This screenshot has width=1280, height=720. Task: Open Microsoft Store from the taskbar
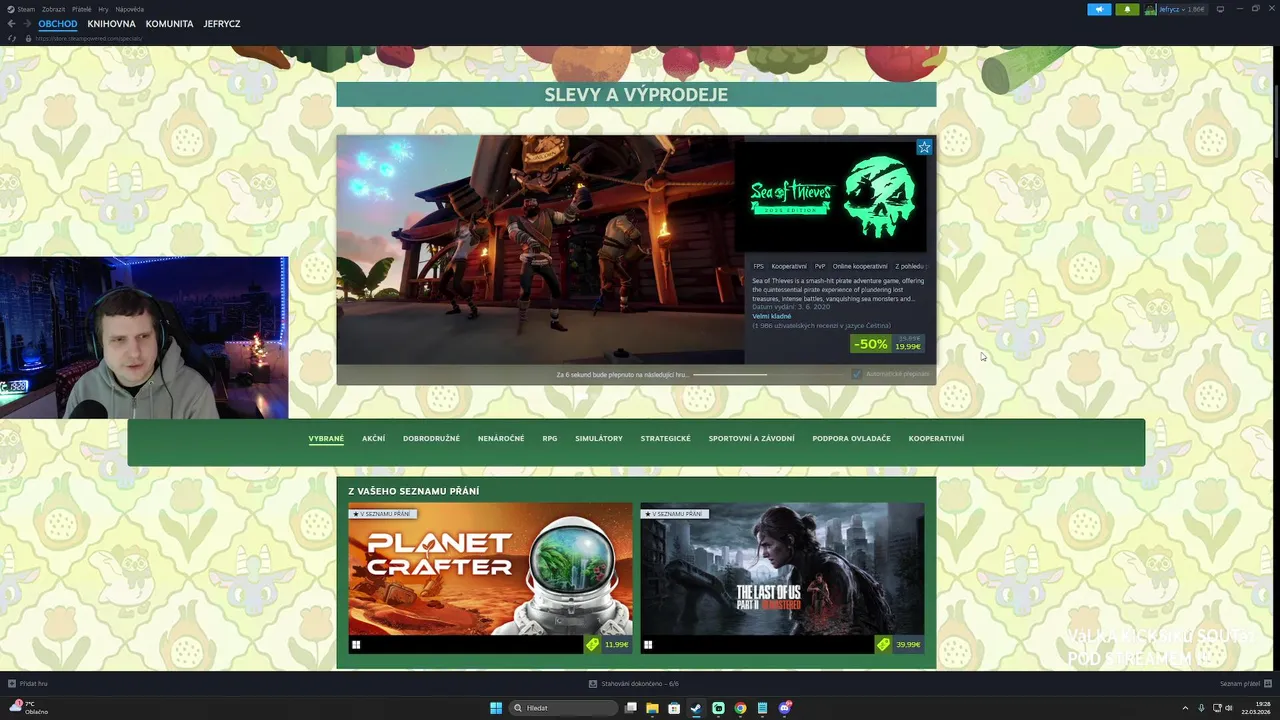pyautogui.click(x=674, y=708)
